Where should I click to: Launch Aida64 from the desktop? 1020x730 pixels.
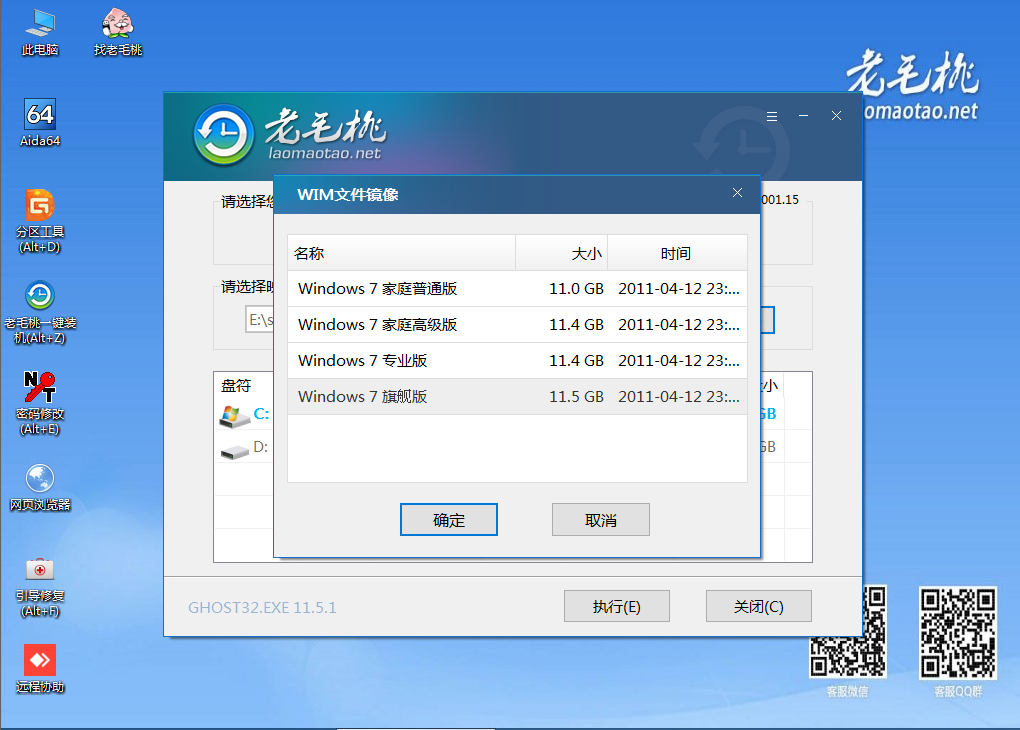click(x=40, y=123)
